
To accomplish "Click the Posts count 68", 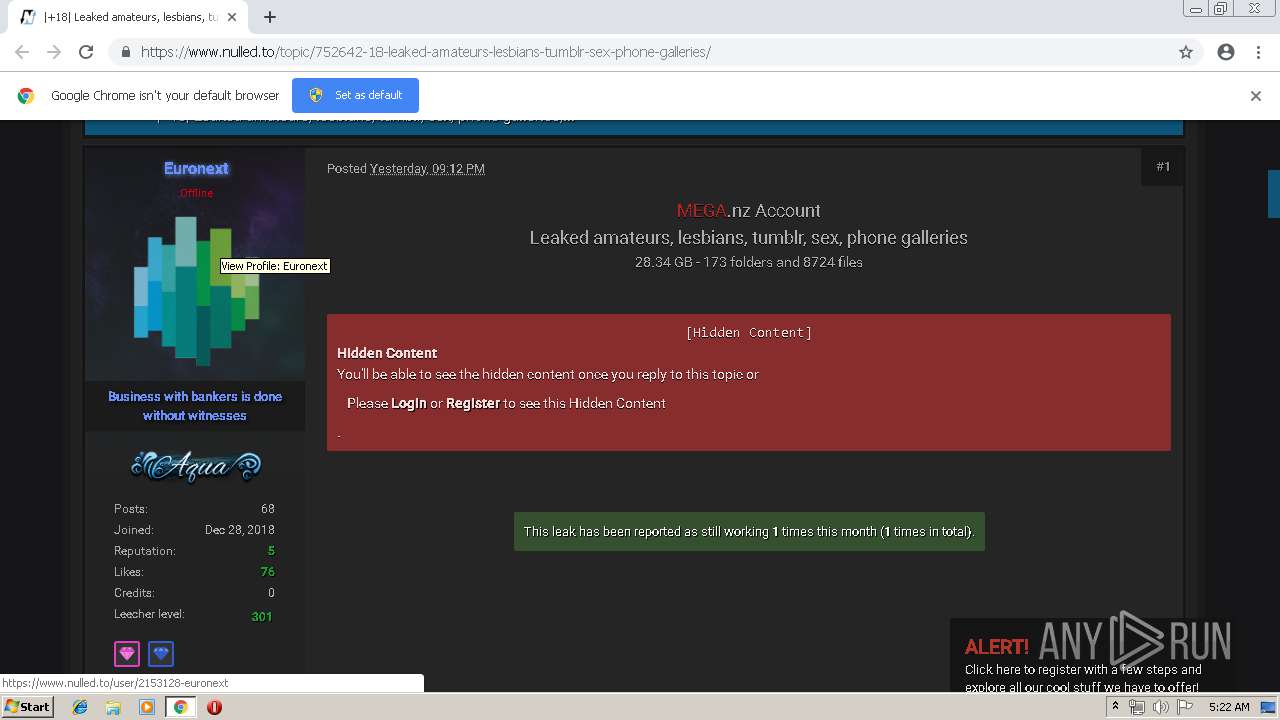I will tap(268, 509).
